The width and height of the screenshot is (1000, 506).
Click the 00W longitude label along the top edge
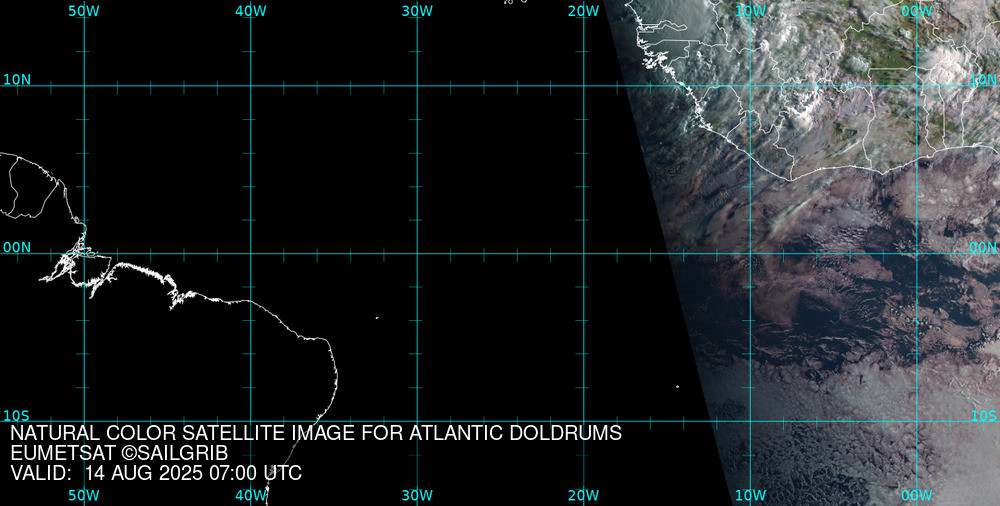pos(917,11)
